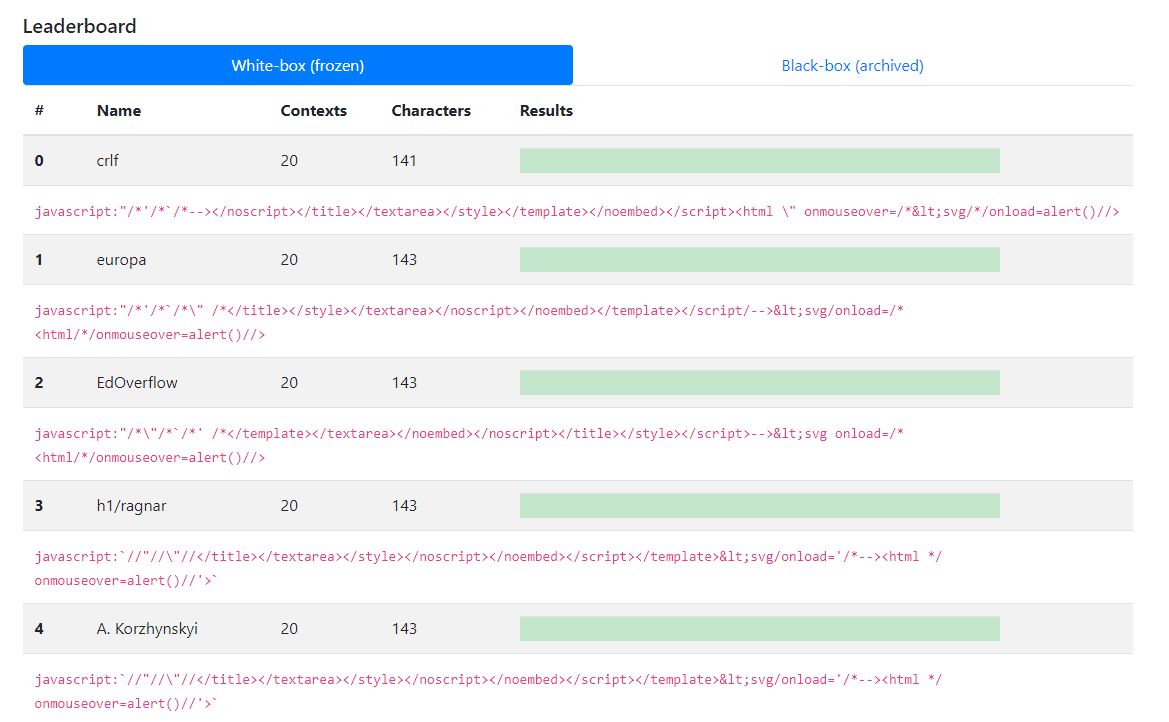
Task: Click A. Korzhynskyi's payload code below its row
Action: tap(488, 691)
